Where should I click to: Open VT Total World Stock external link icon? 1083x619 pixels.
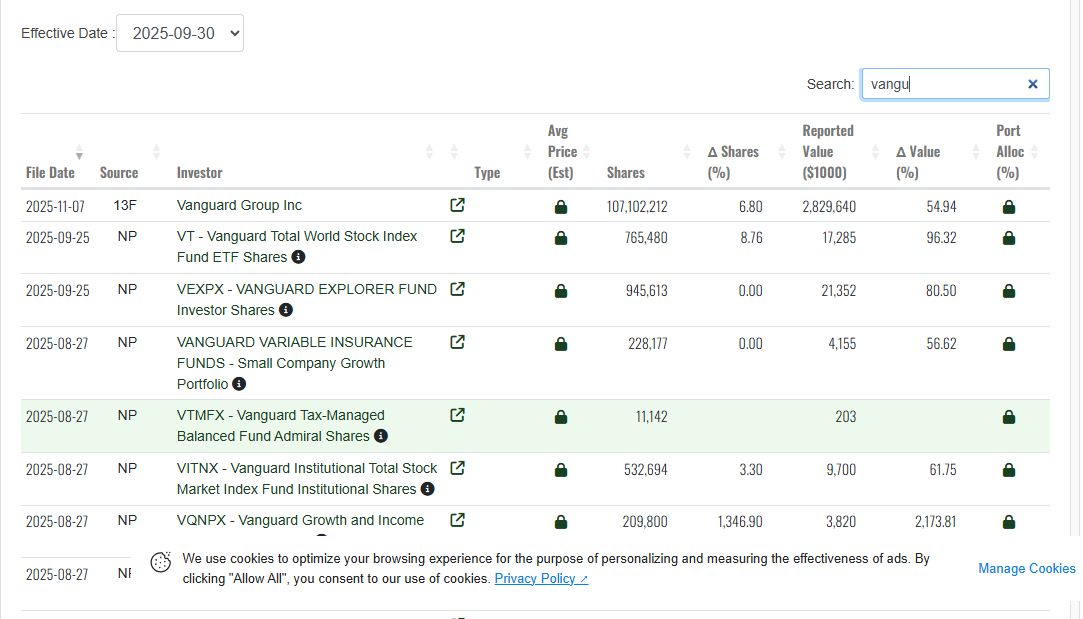[x=457, y=236]
